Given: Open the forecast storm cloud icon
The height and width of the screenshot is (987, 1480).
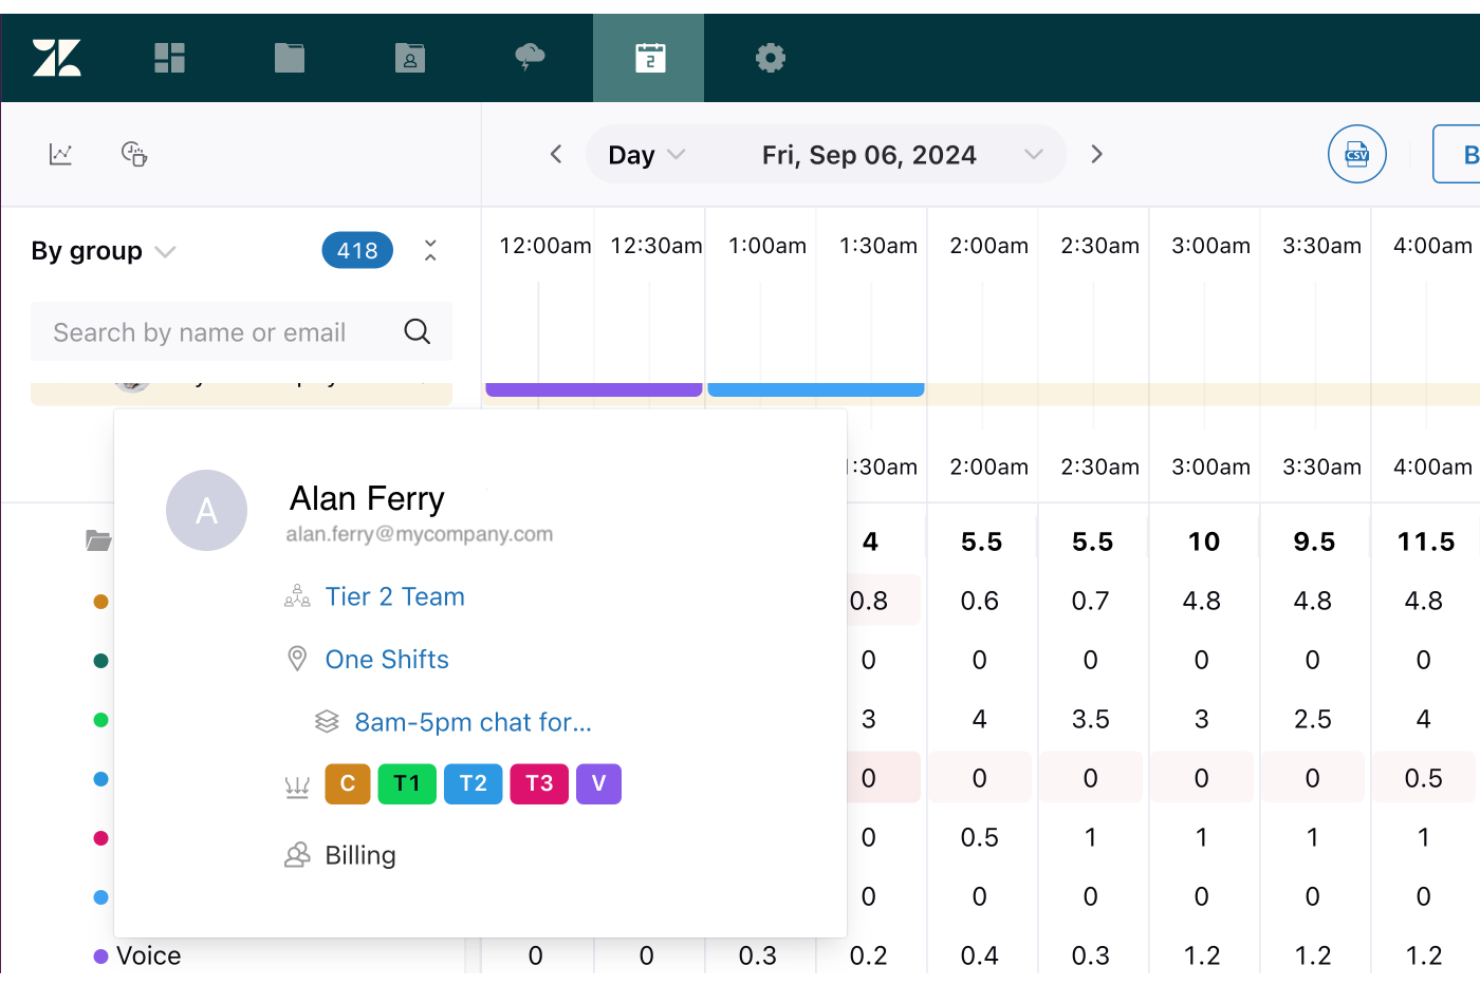Looking at the screenshot, I should coord(529,57).
